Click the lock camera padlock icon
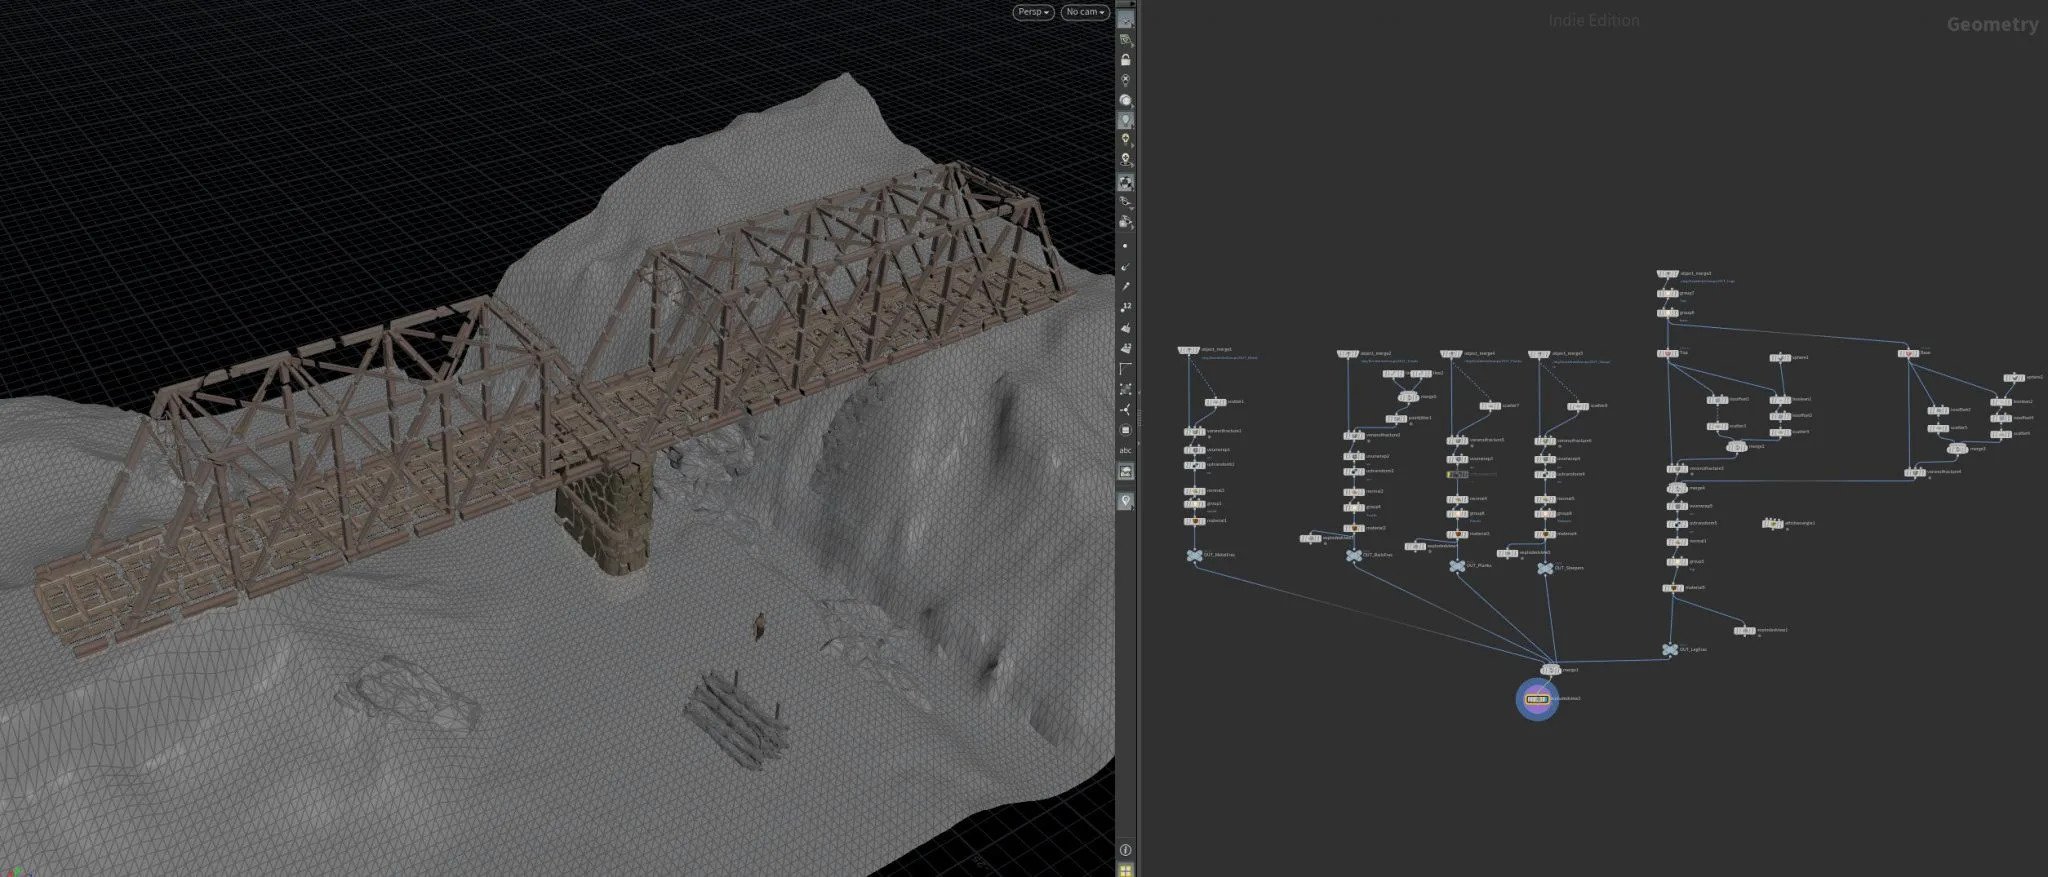This screenshot has width=2048, height=877. (1126, 60)
